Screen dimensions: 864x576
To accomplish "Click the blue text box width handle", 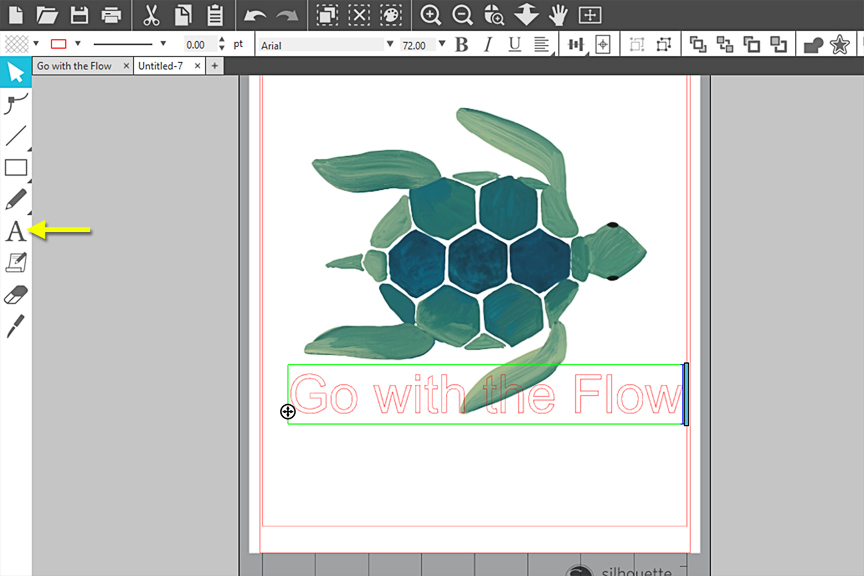I will 686,394.
